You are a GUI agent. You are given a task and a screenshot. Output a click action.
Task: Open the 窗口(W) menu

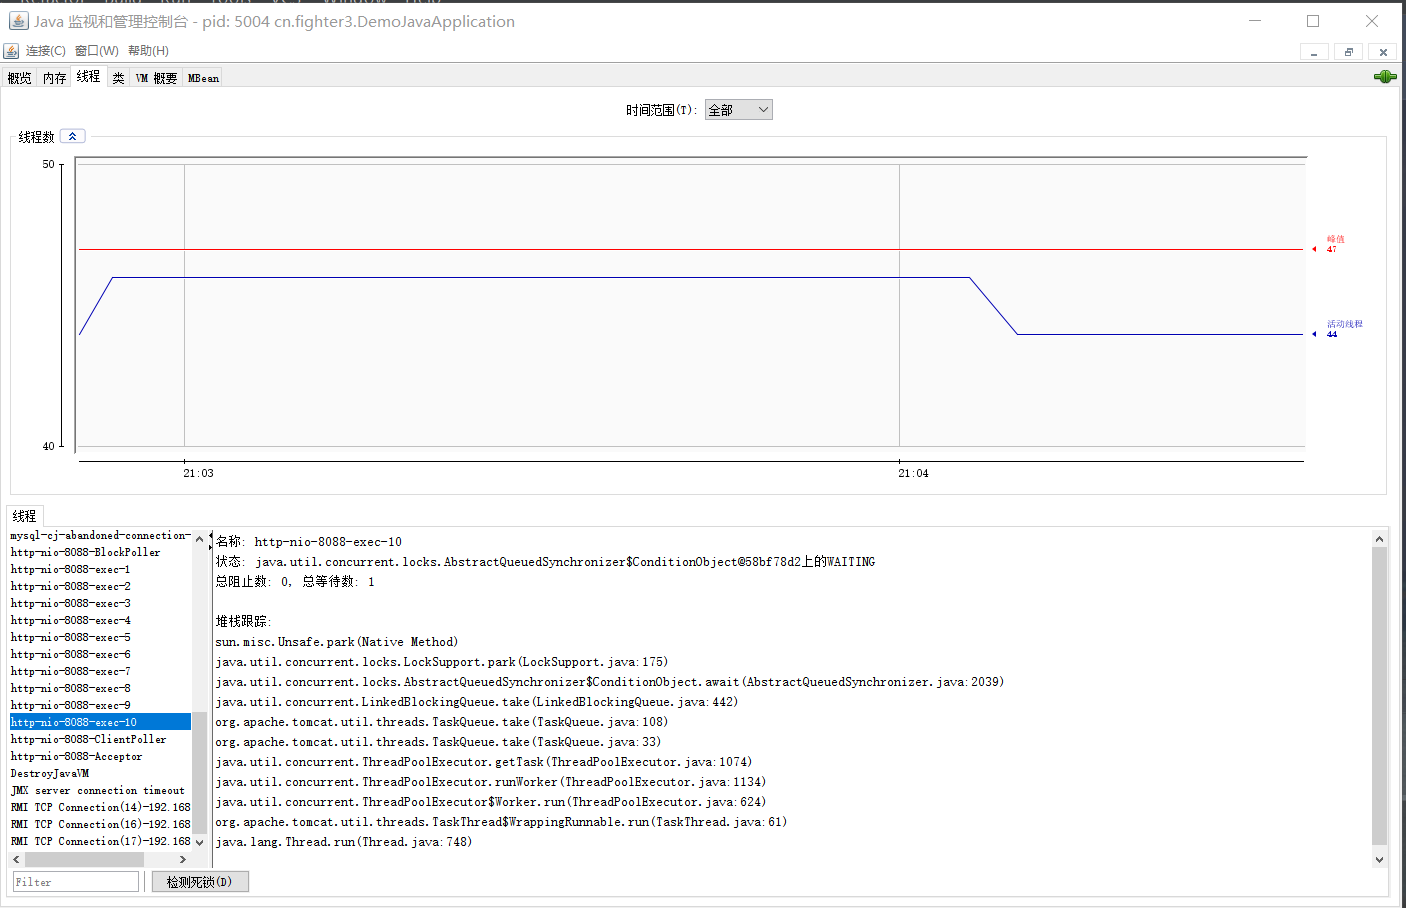[x=97, y=51]
